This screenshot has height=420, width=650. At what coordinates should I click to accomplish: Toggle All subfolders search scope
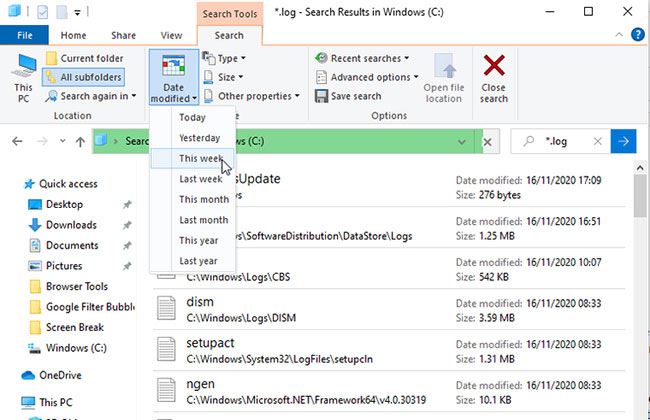point(84,77)
